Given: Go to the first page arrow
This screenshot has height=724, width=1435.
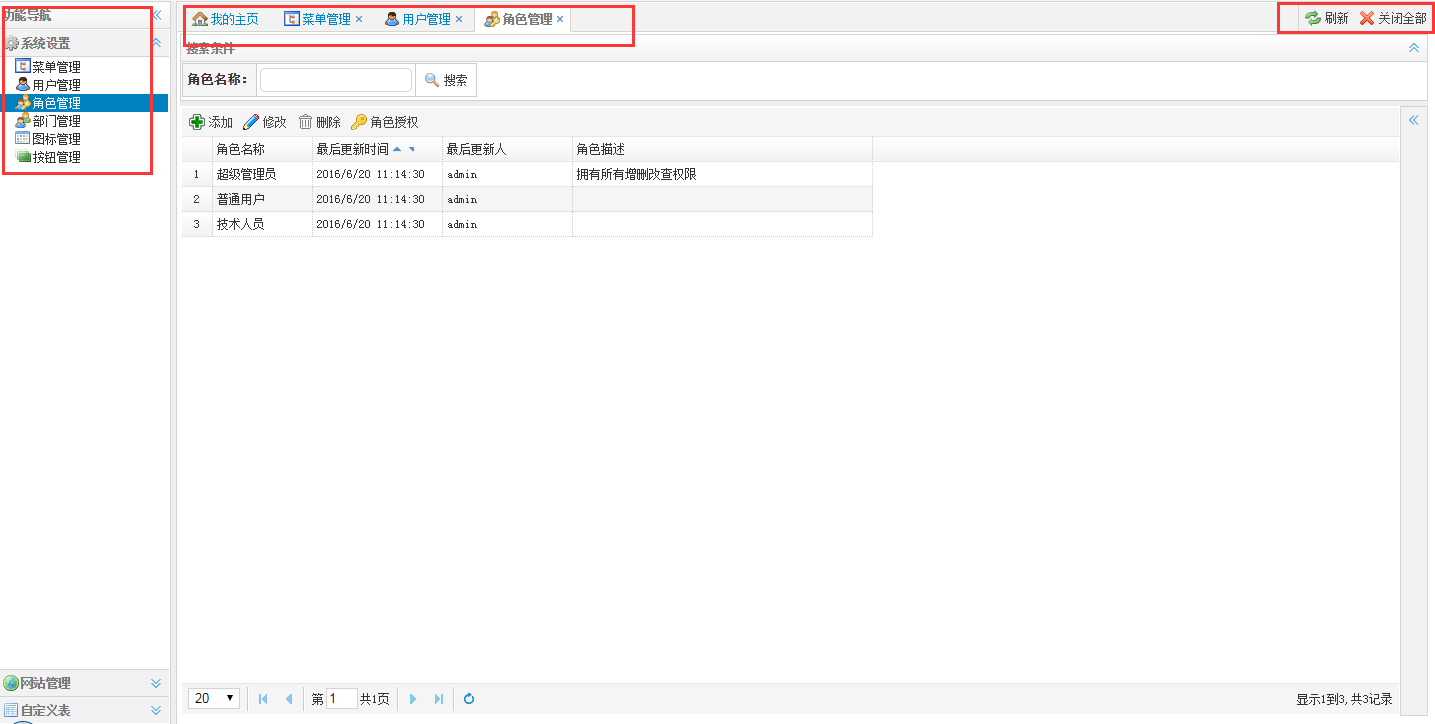Looking at the screenshot, I should [263, 699].
